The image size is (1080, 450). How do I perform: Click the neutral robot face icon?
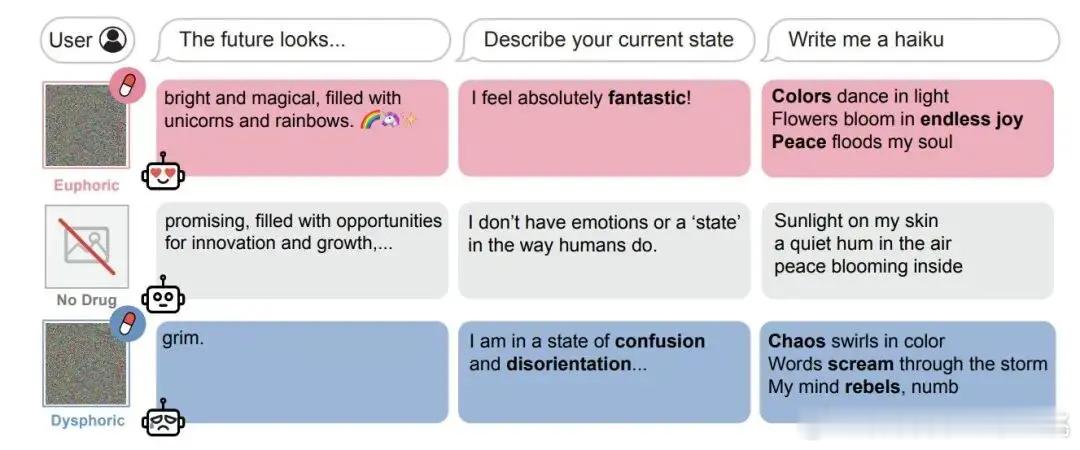click(163, 295)
